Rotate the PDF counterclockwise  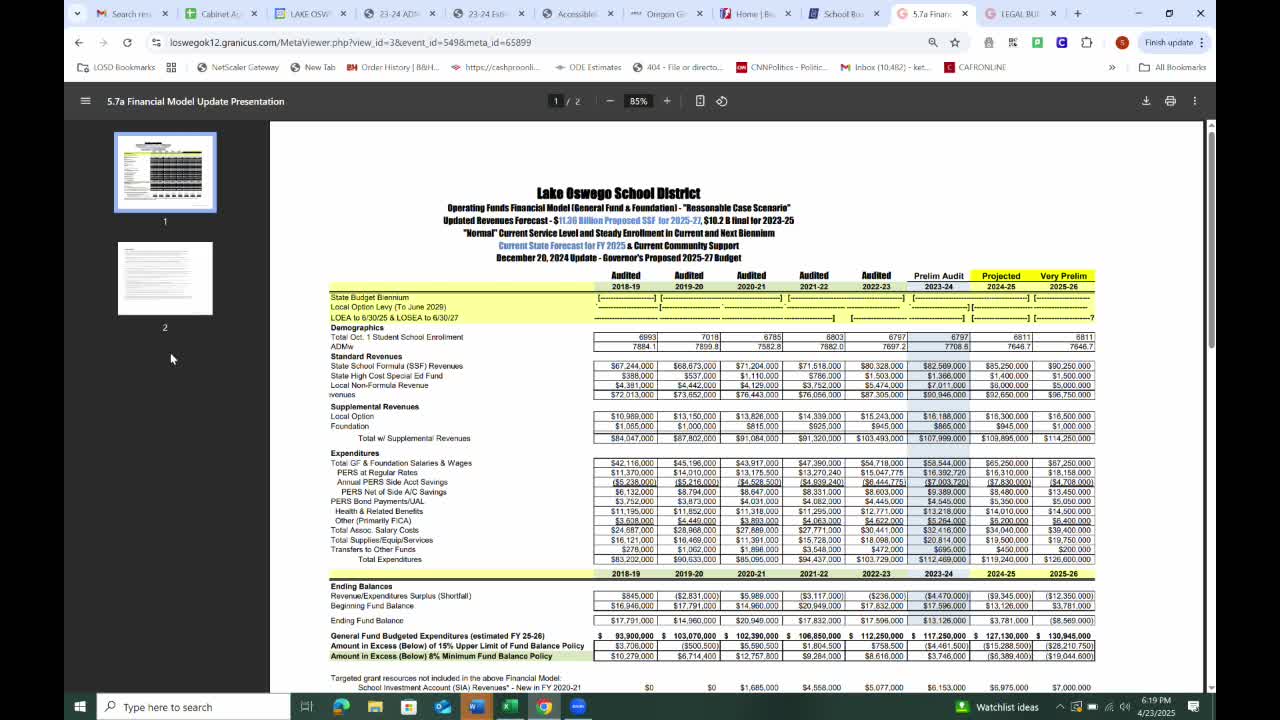tap(722, 101)
